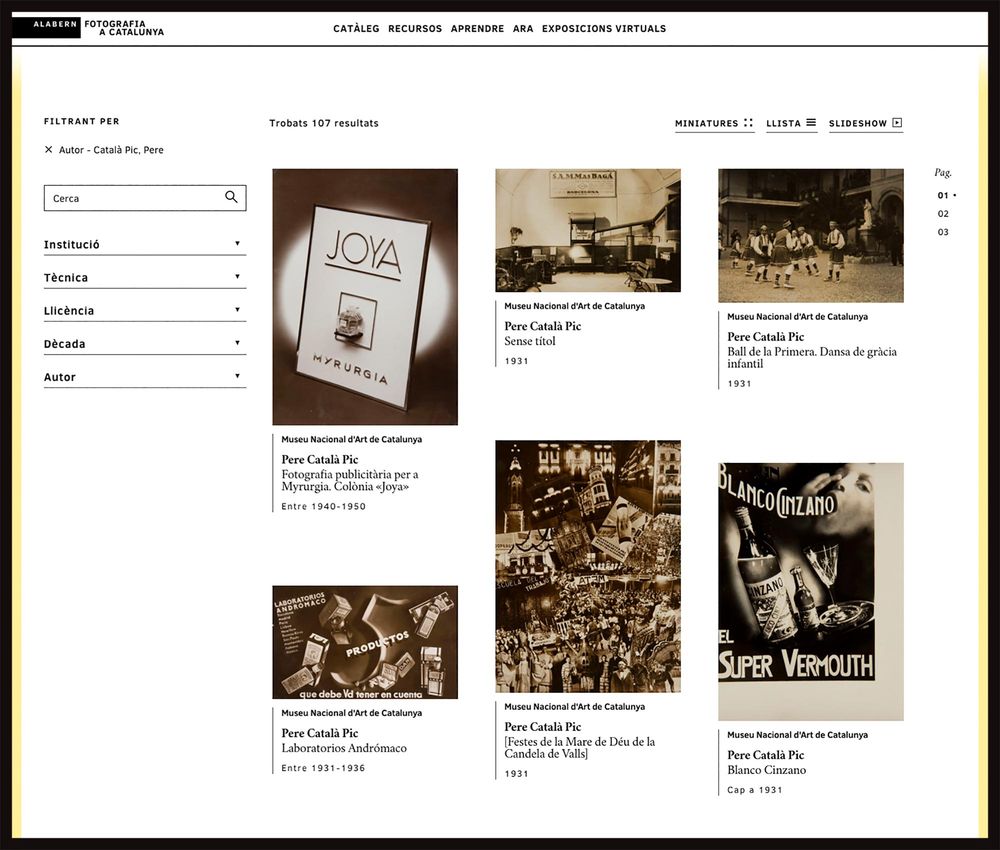Go to page 02
The width and height of the screenshot is (1000, 850).
(943, 214)
